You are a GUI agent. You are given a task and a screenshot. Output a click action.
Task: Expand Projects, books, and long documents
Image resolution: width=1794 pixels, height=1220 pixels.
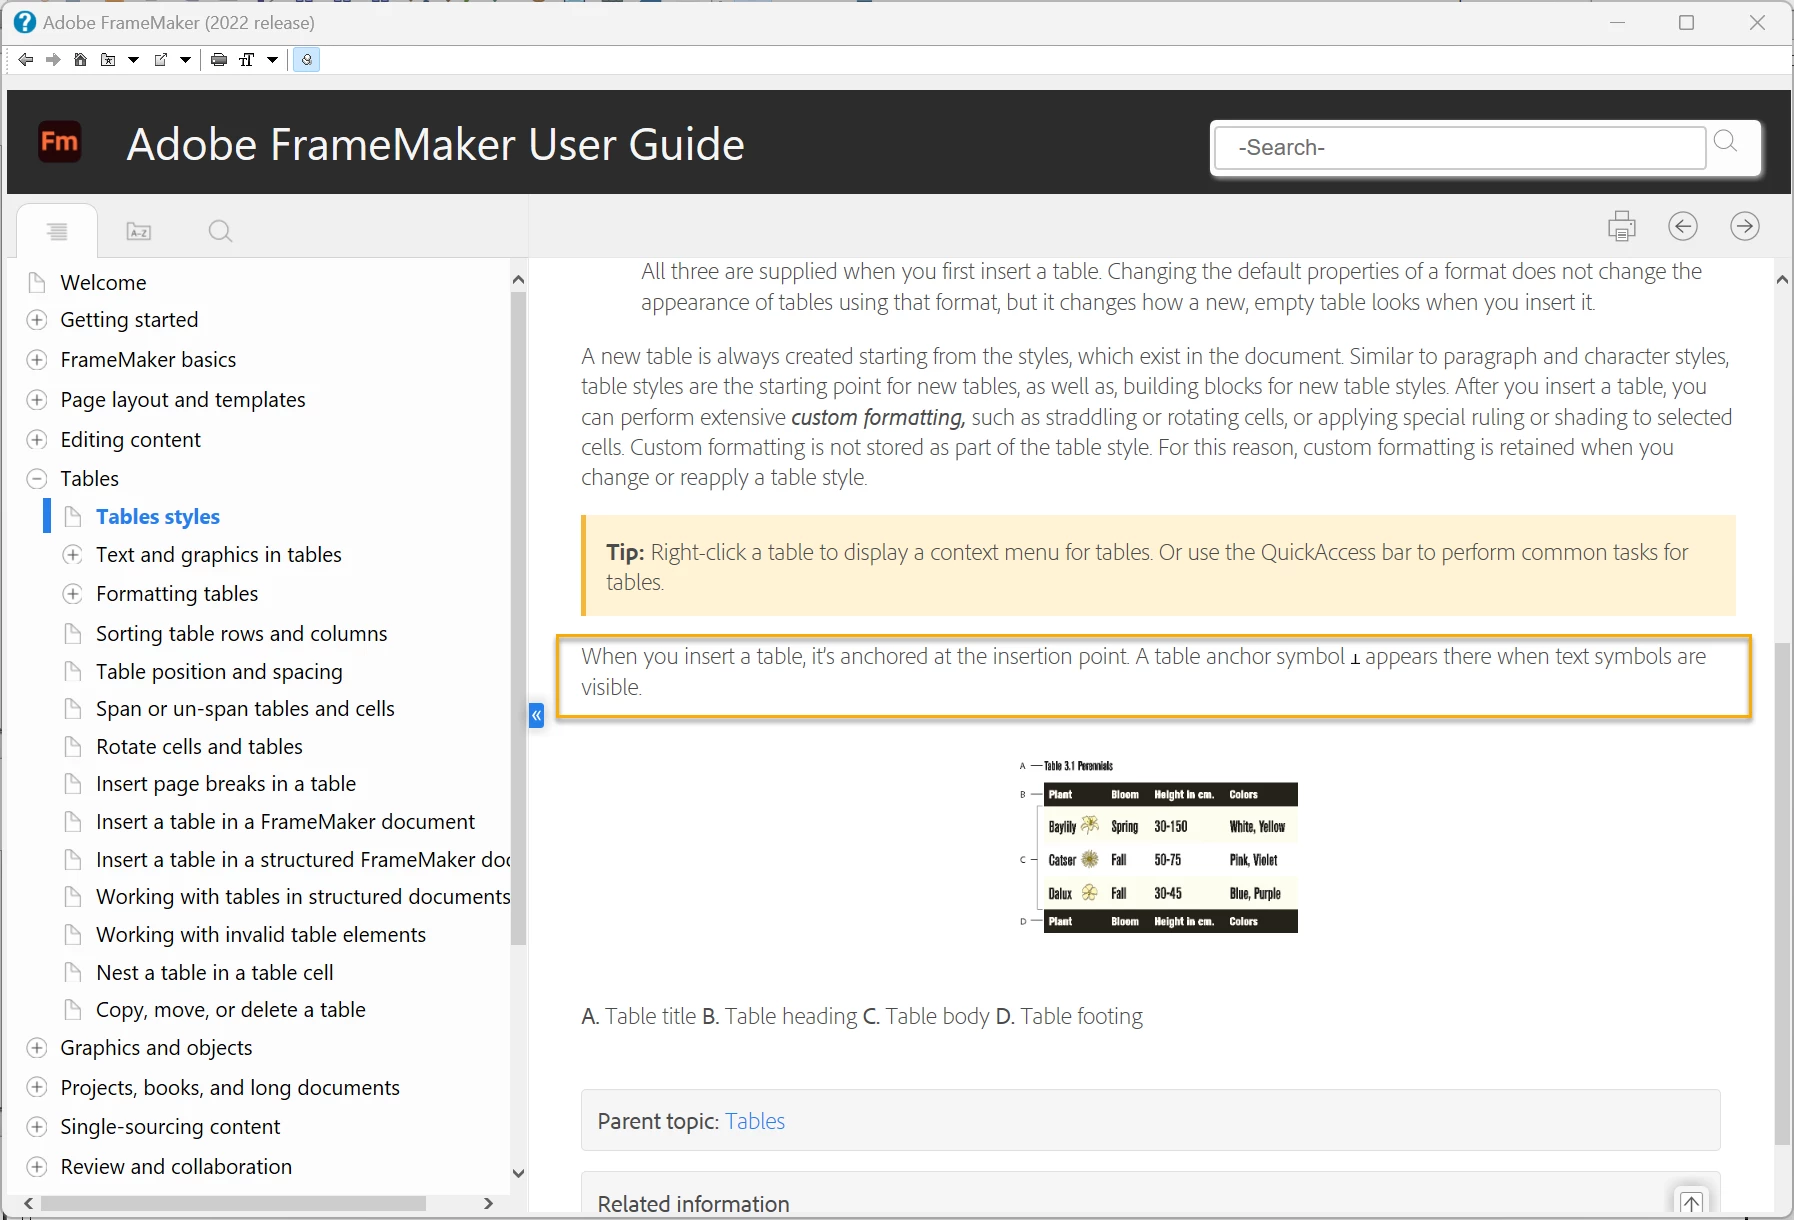tap(37, 1088)
